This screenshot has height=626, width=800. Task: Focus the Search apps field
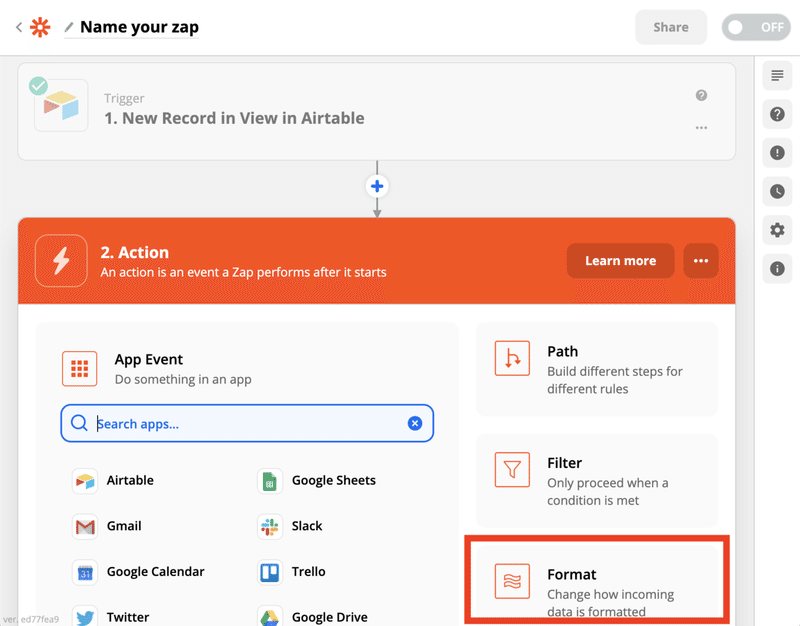[x=247, y=423]
